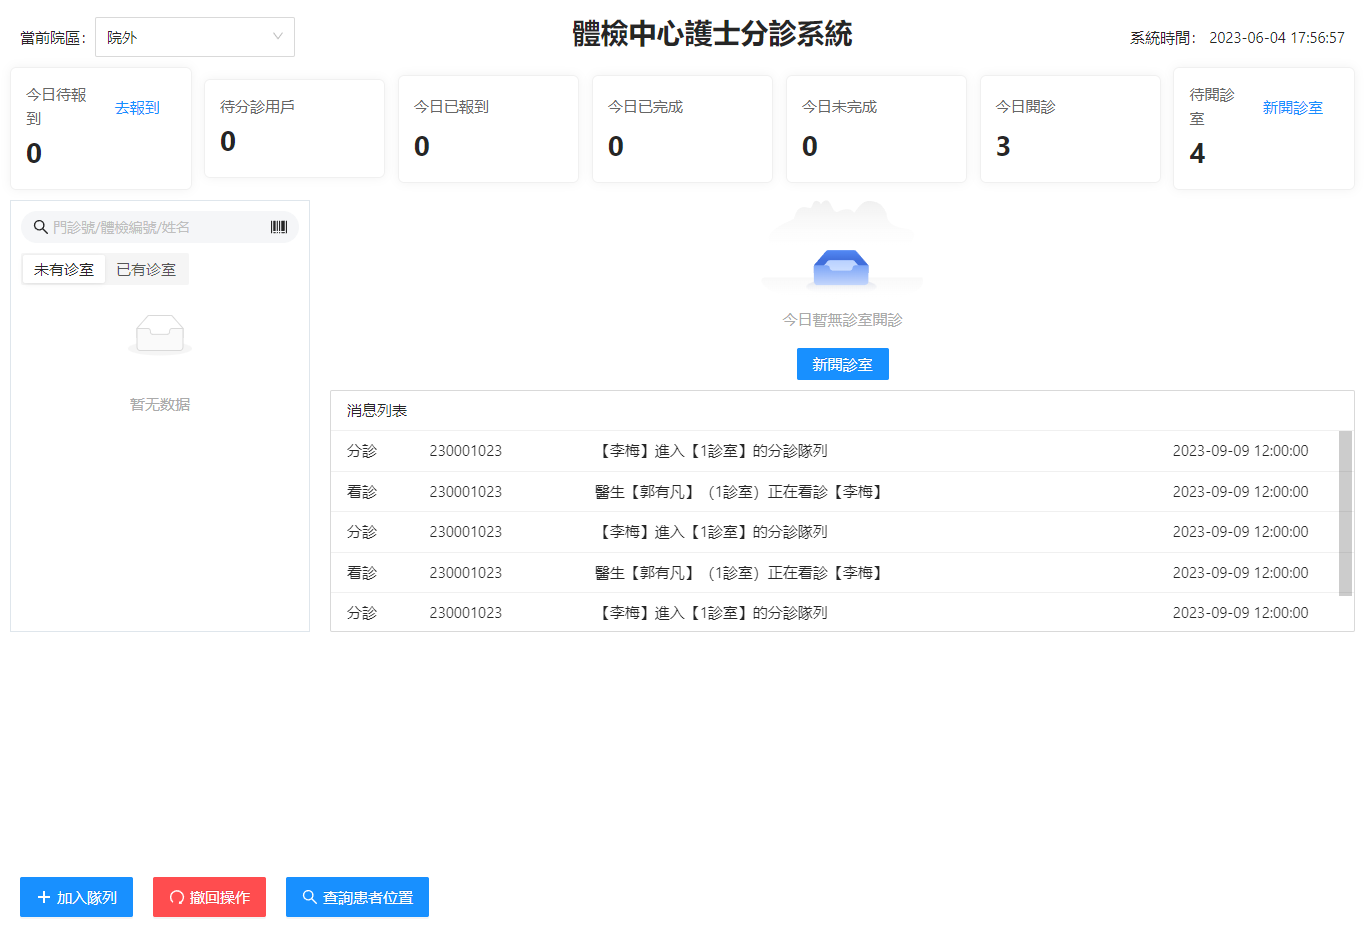
Task: Click the magnifier icon in patient search box
Action: (x=41, y=227)
